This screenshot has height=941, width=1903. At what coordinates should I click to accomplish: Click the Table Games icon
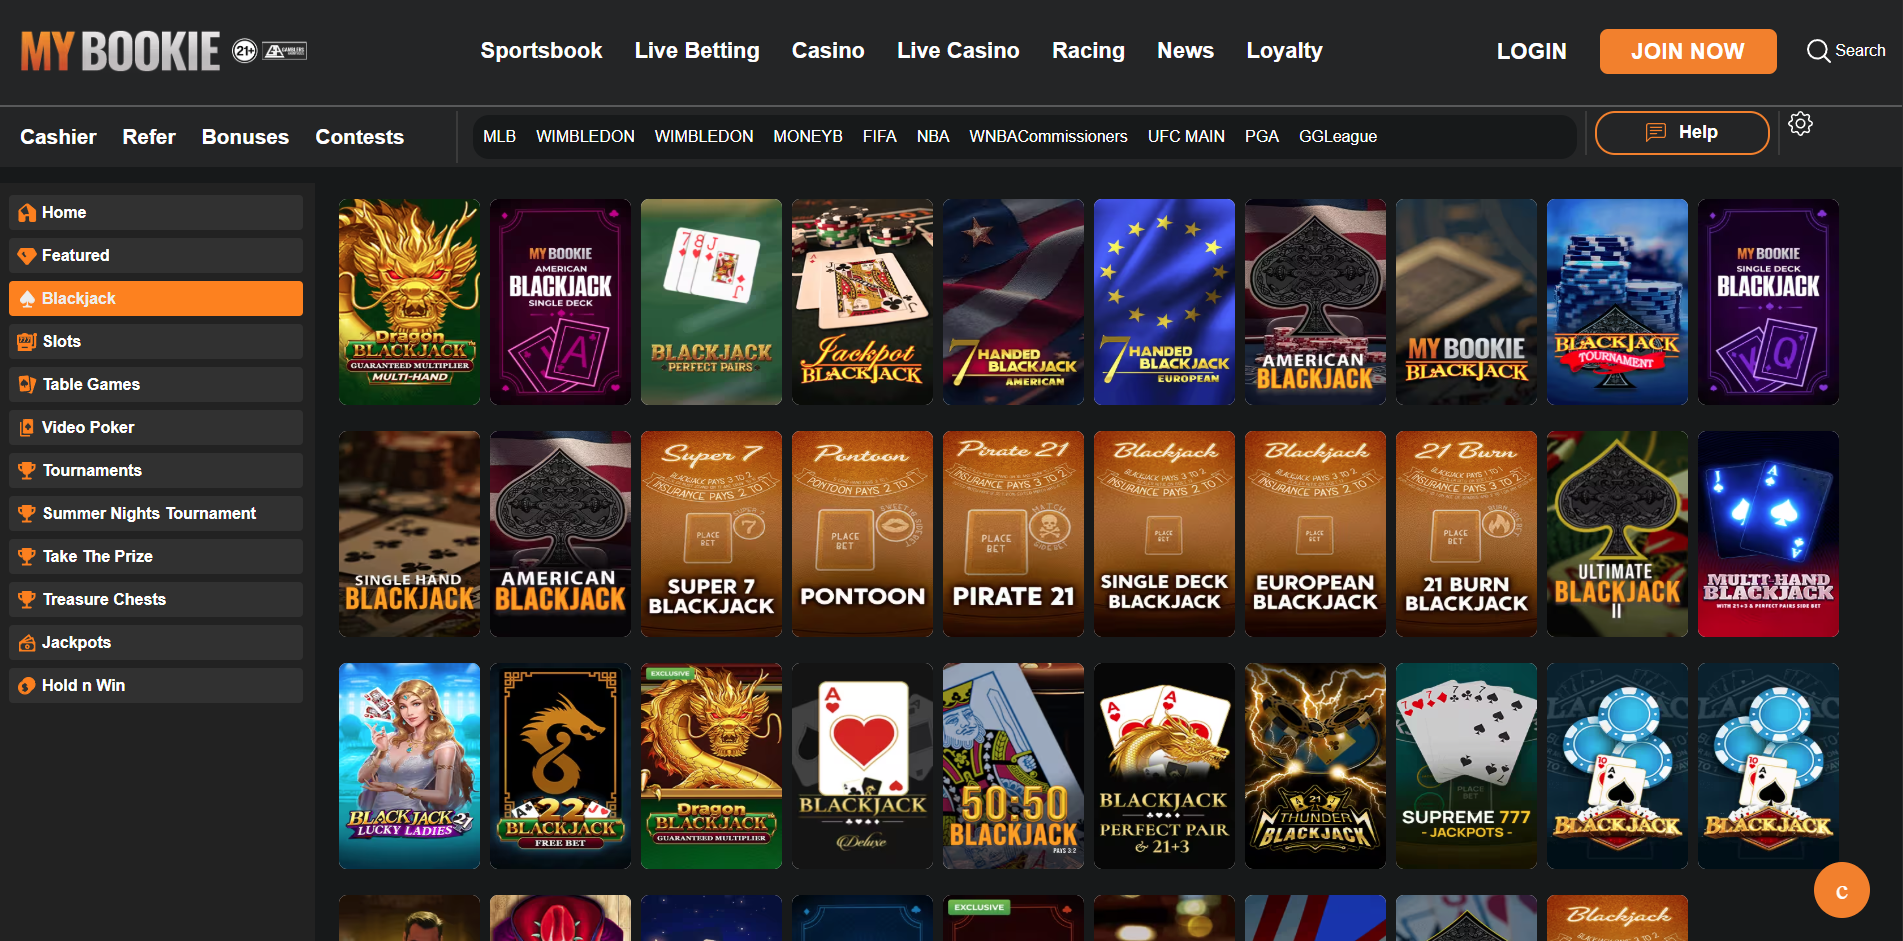point(27,385)
